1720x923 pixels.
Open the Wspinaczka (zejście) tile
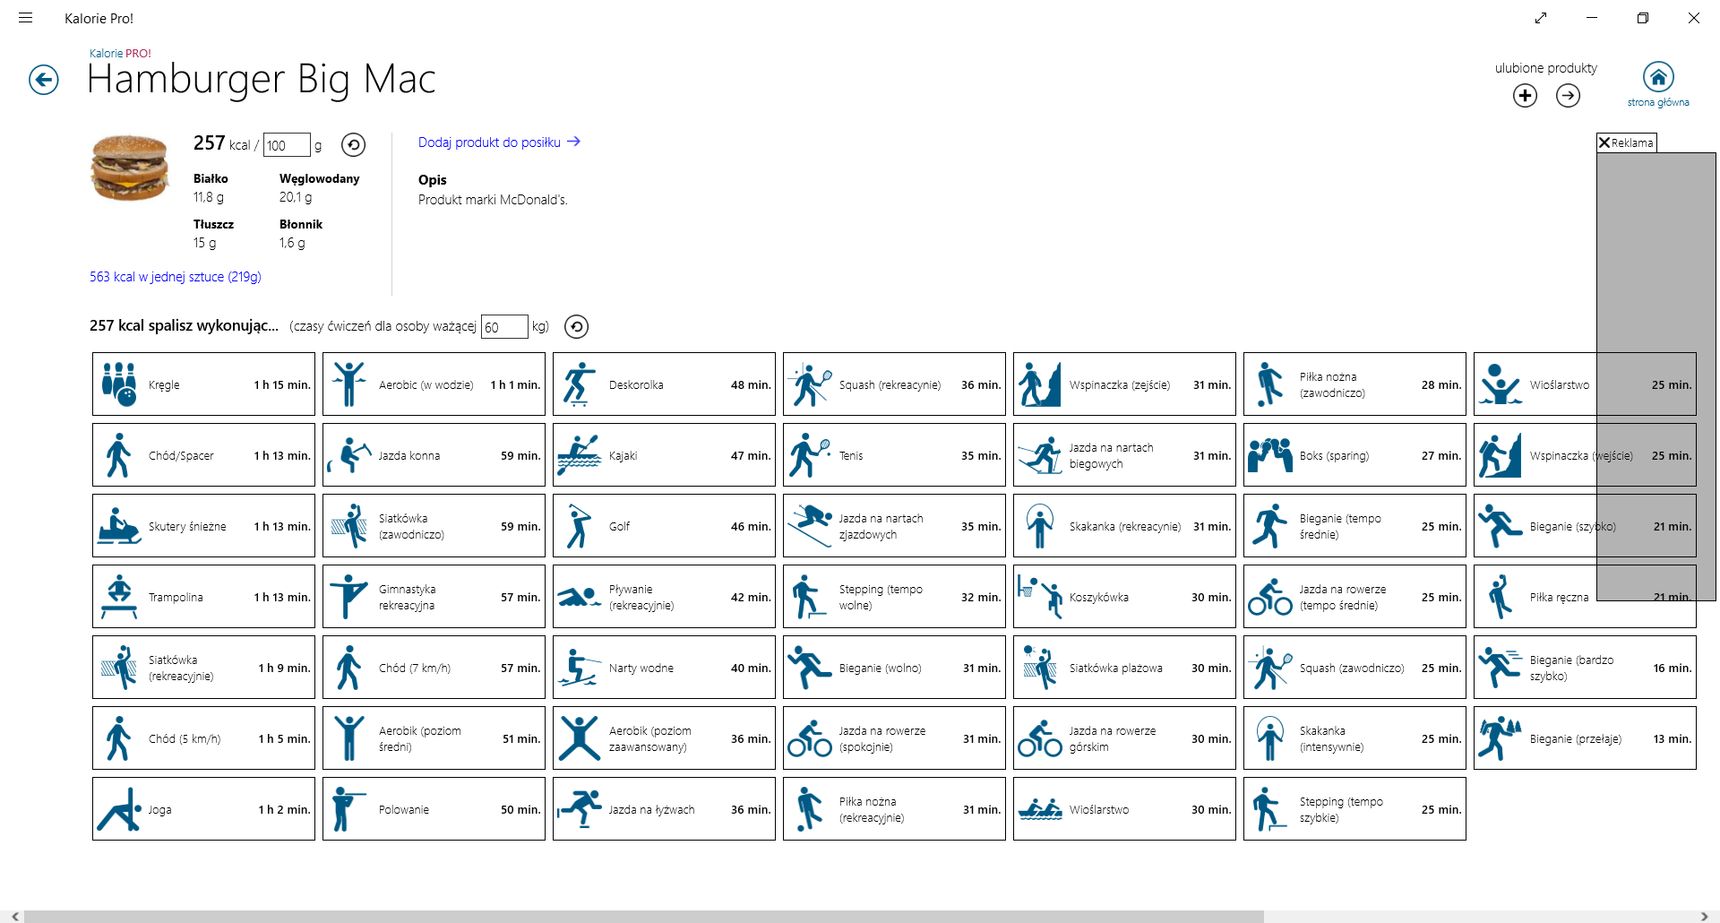[x=1124, y=384]
